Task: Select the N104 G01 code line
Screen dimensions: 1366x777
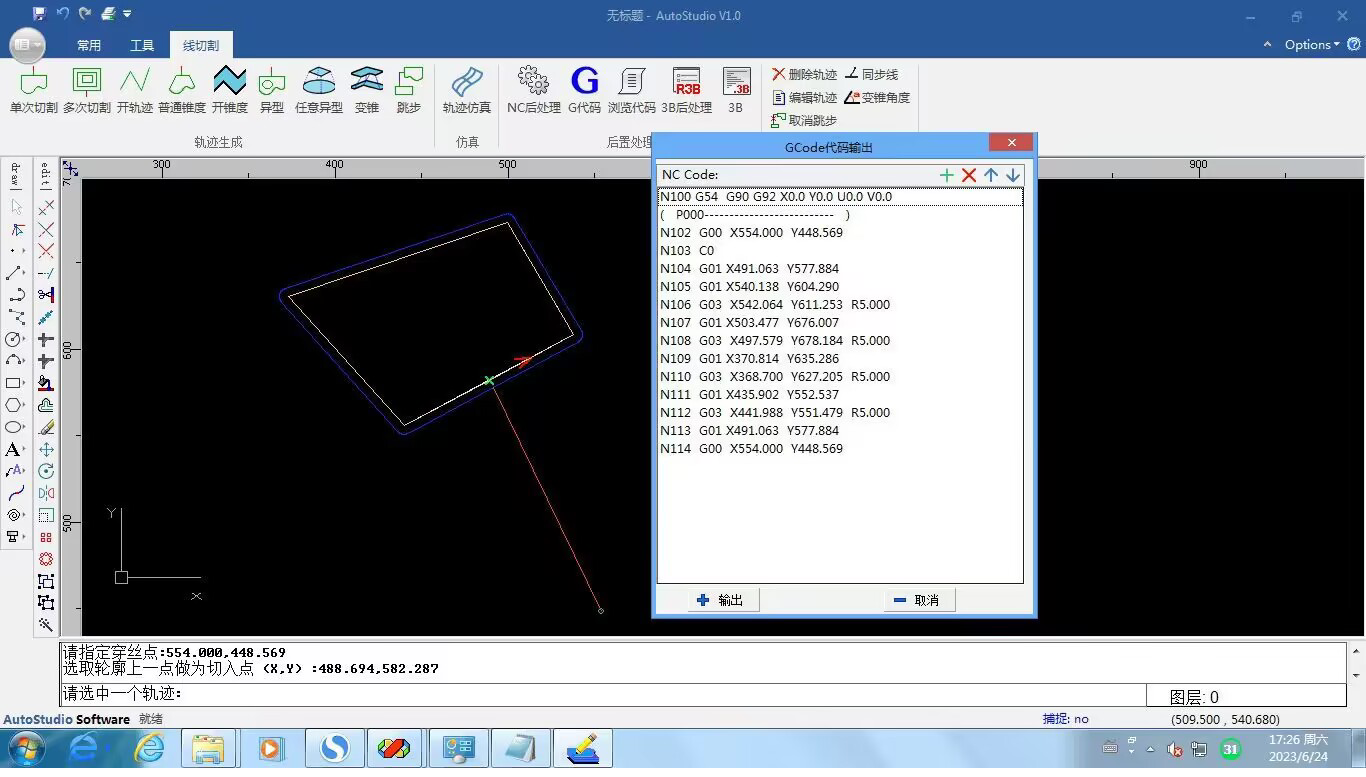Action: pyautogui.click(x=750, y=269)
